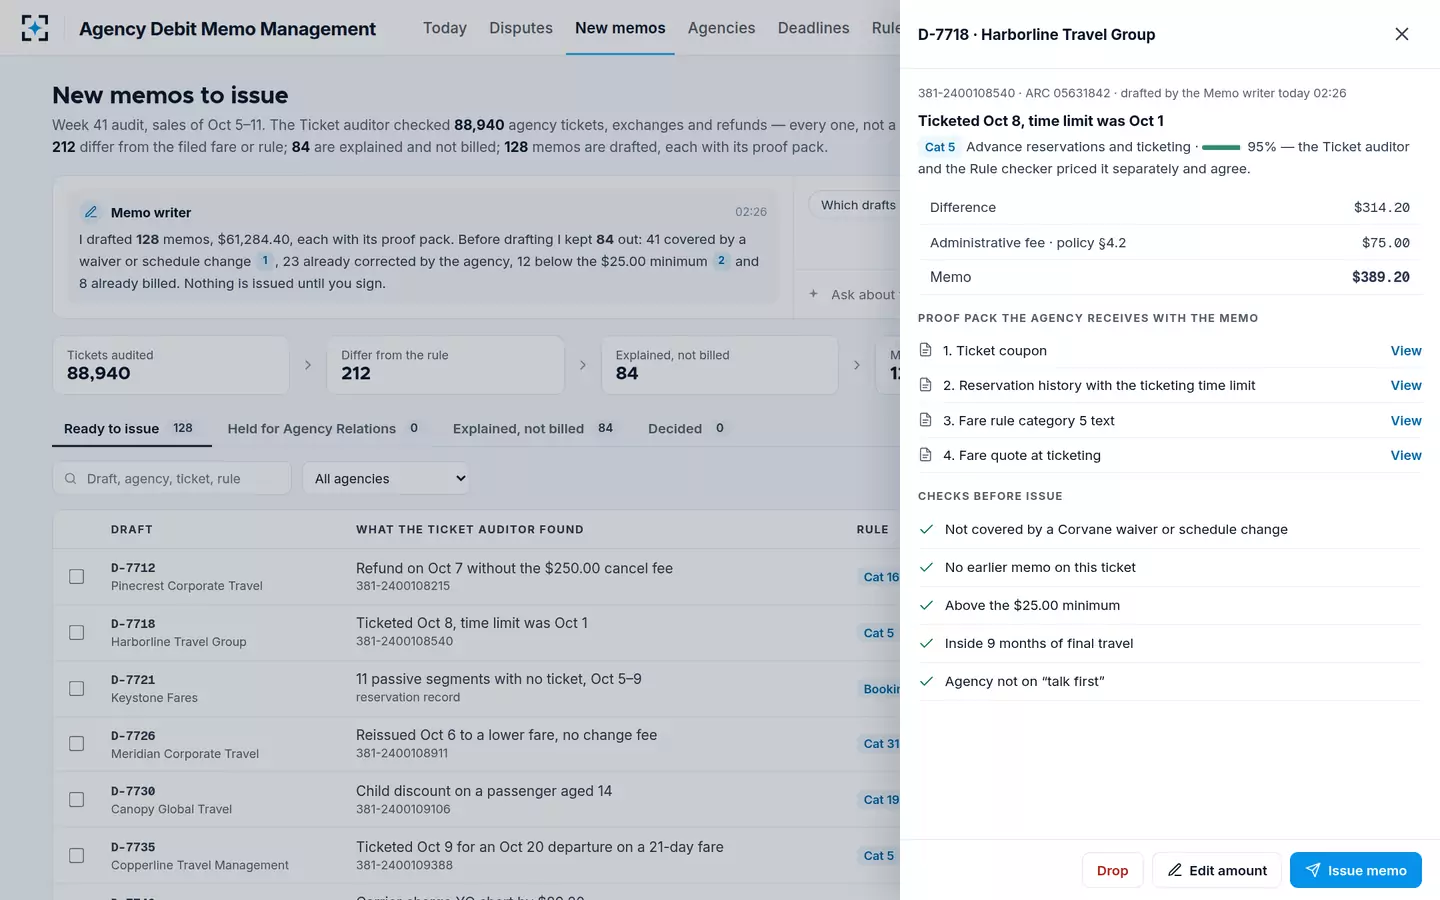Open the Deadlines tab
1440x900 pixels.
(x=814, y=28)
